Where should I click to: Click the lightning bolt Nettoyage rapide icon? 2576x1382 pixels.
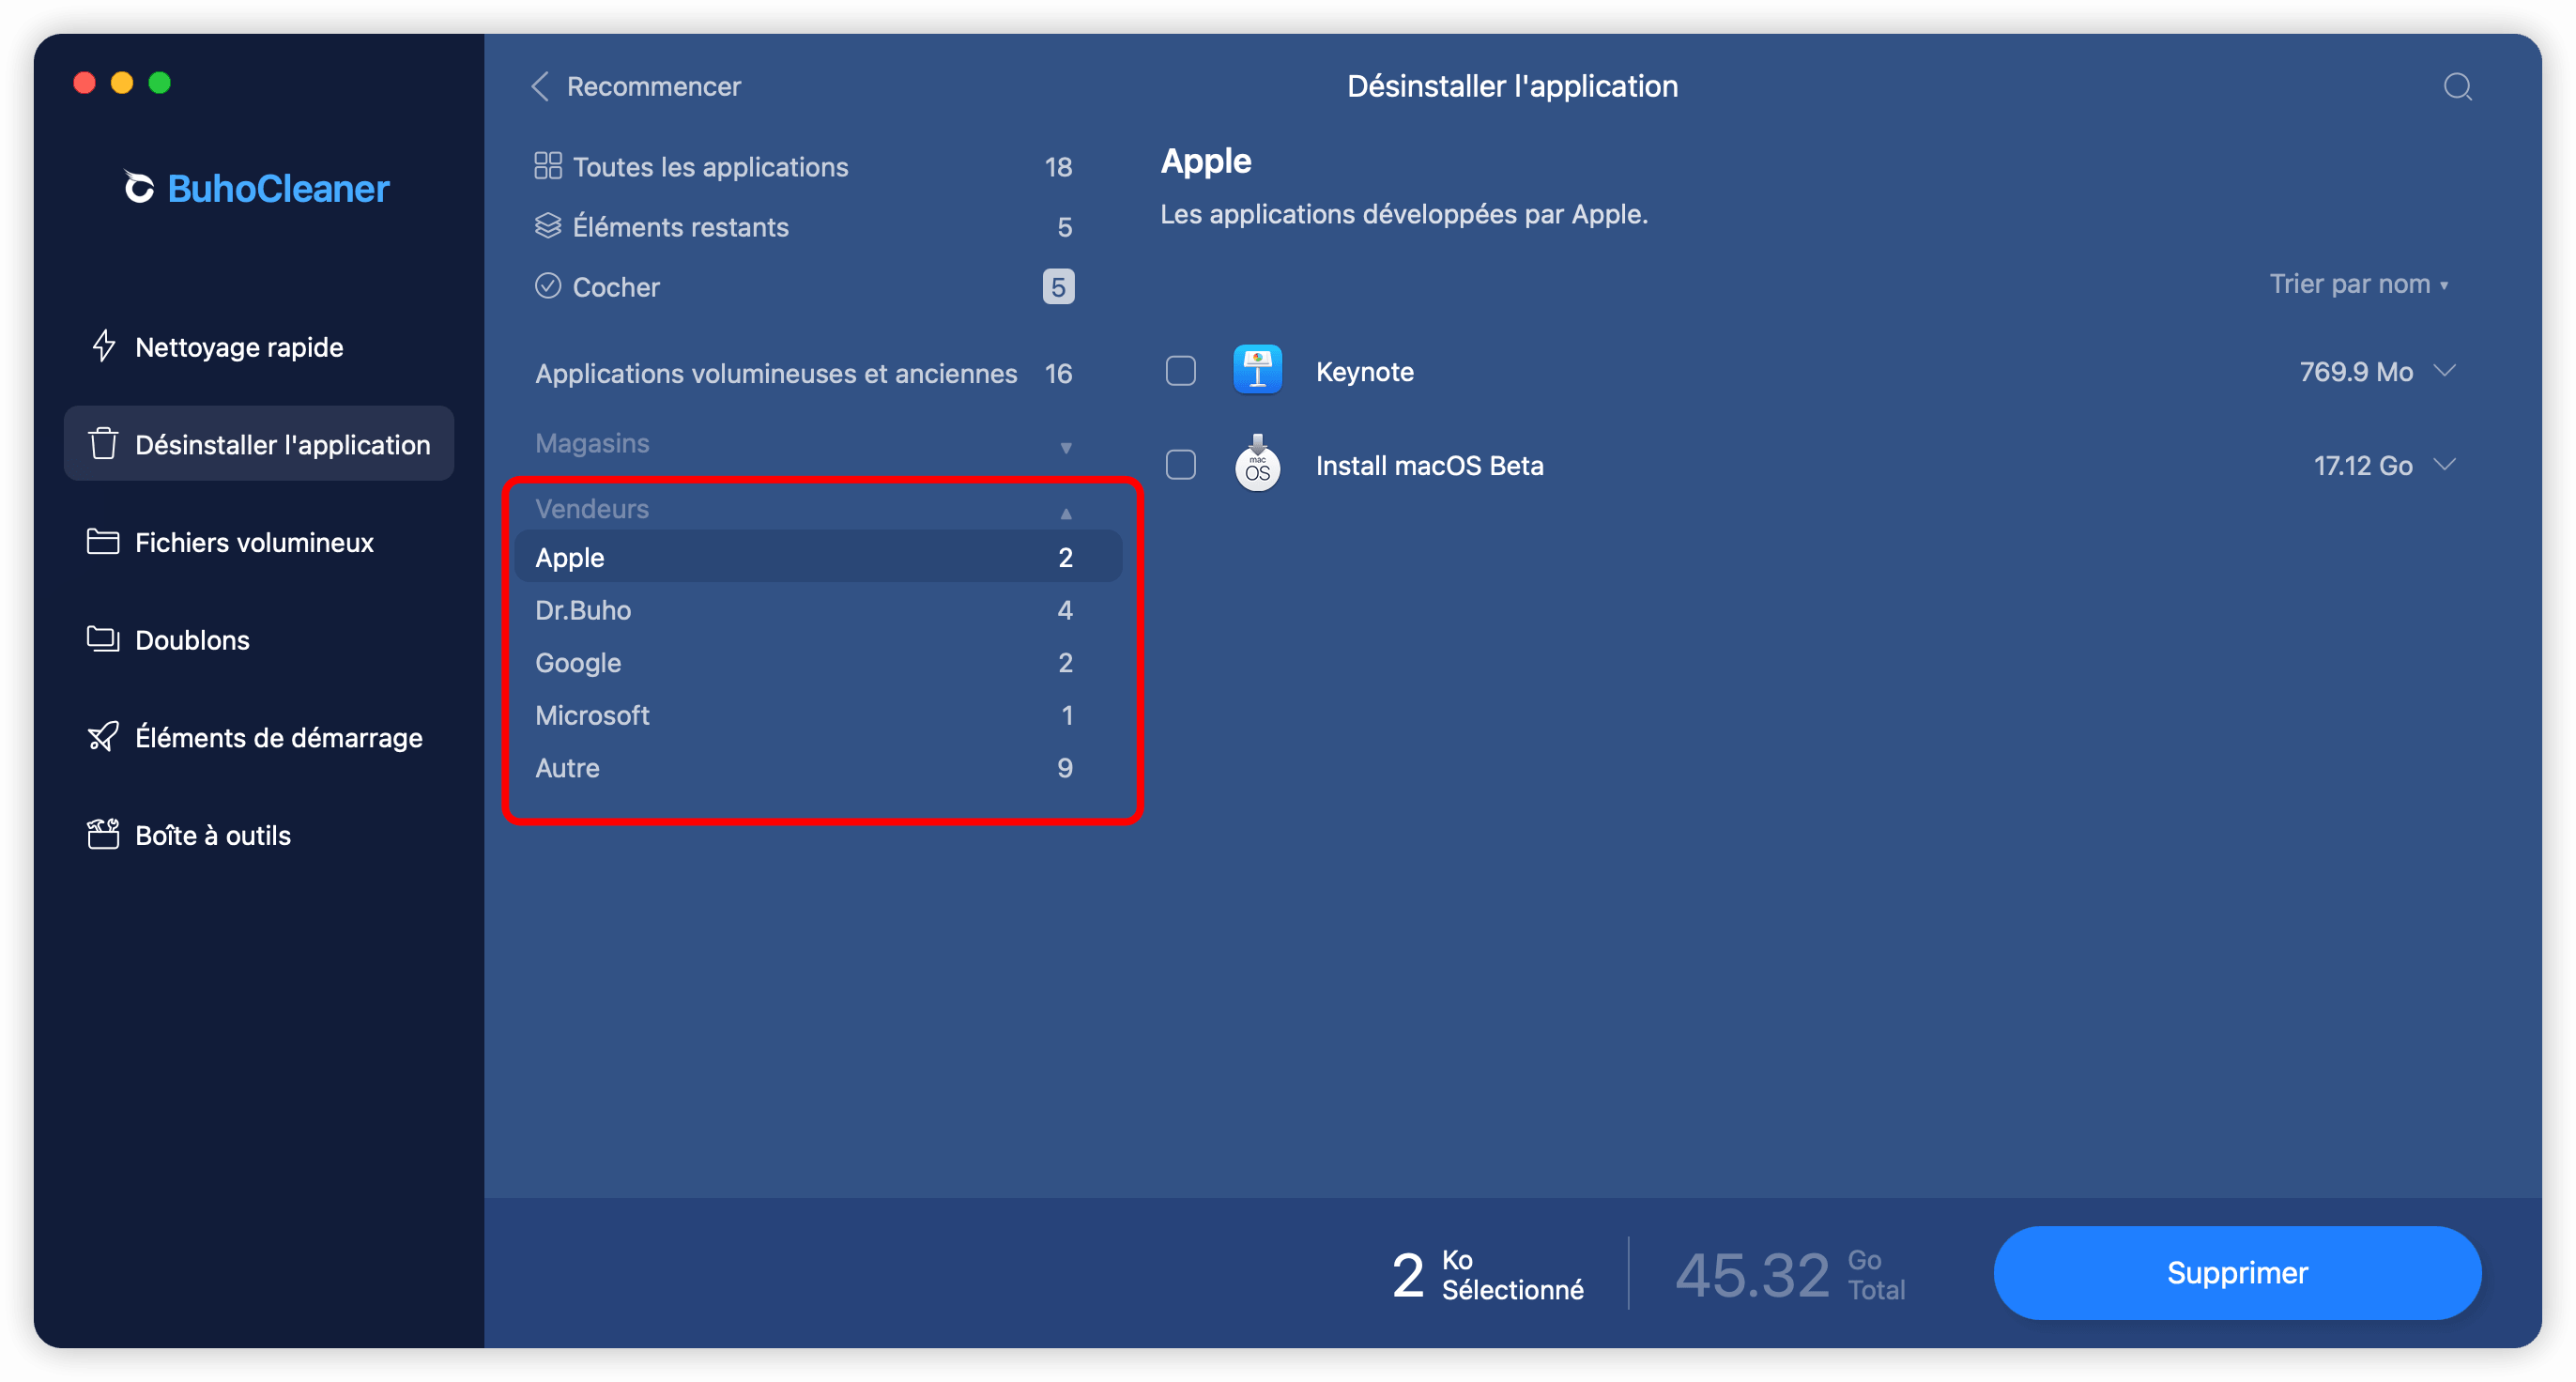pos(103,346)
